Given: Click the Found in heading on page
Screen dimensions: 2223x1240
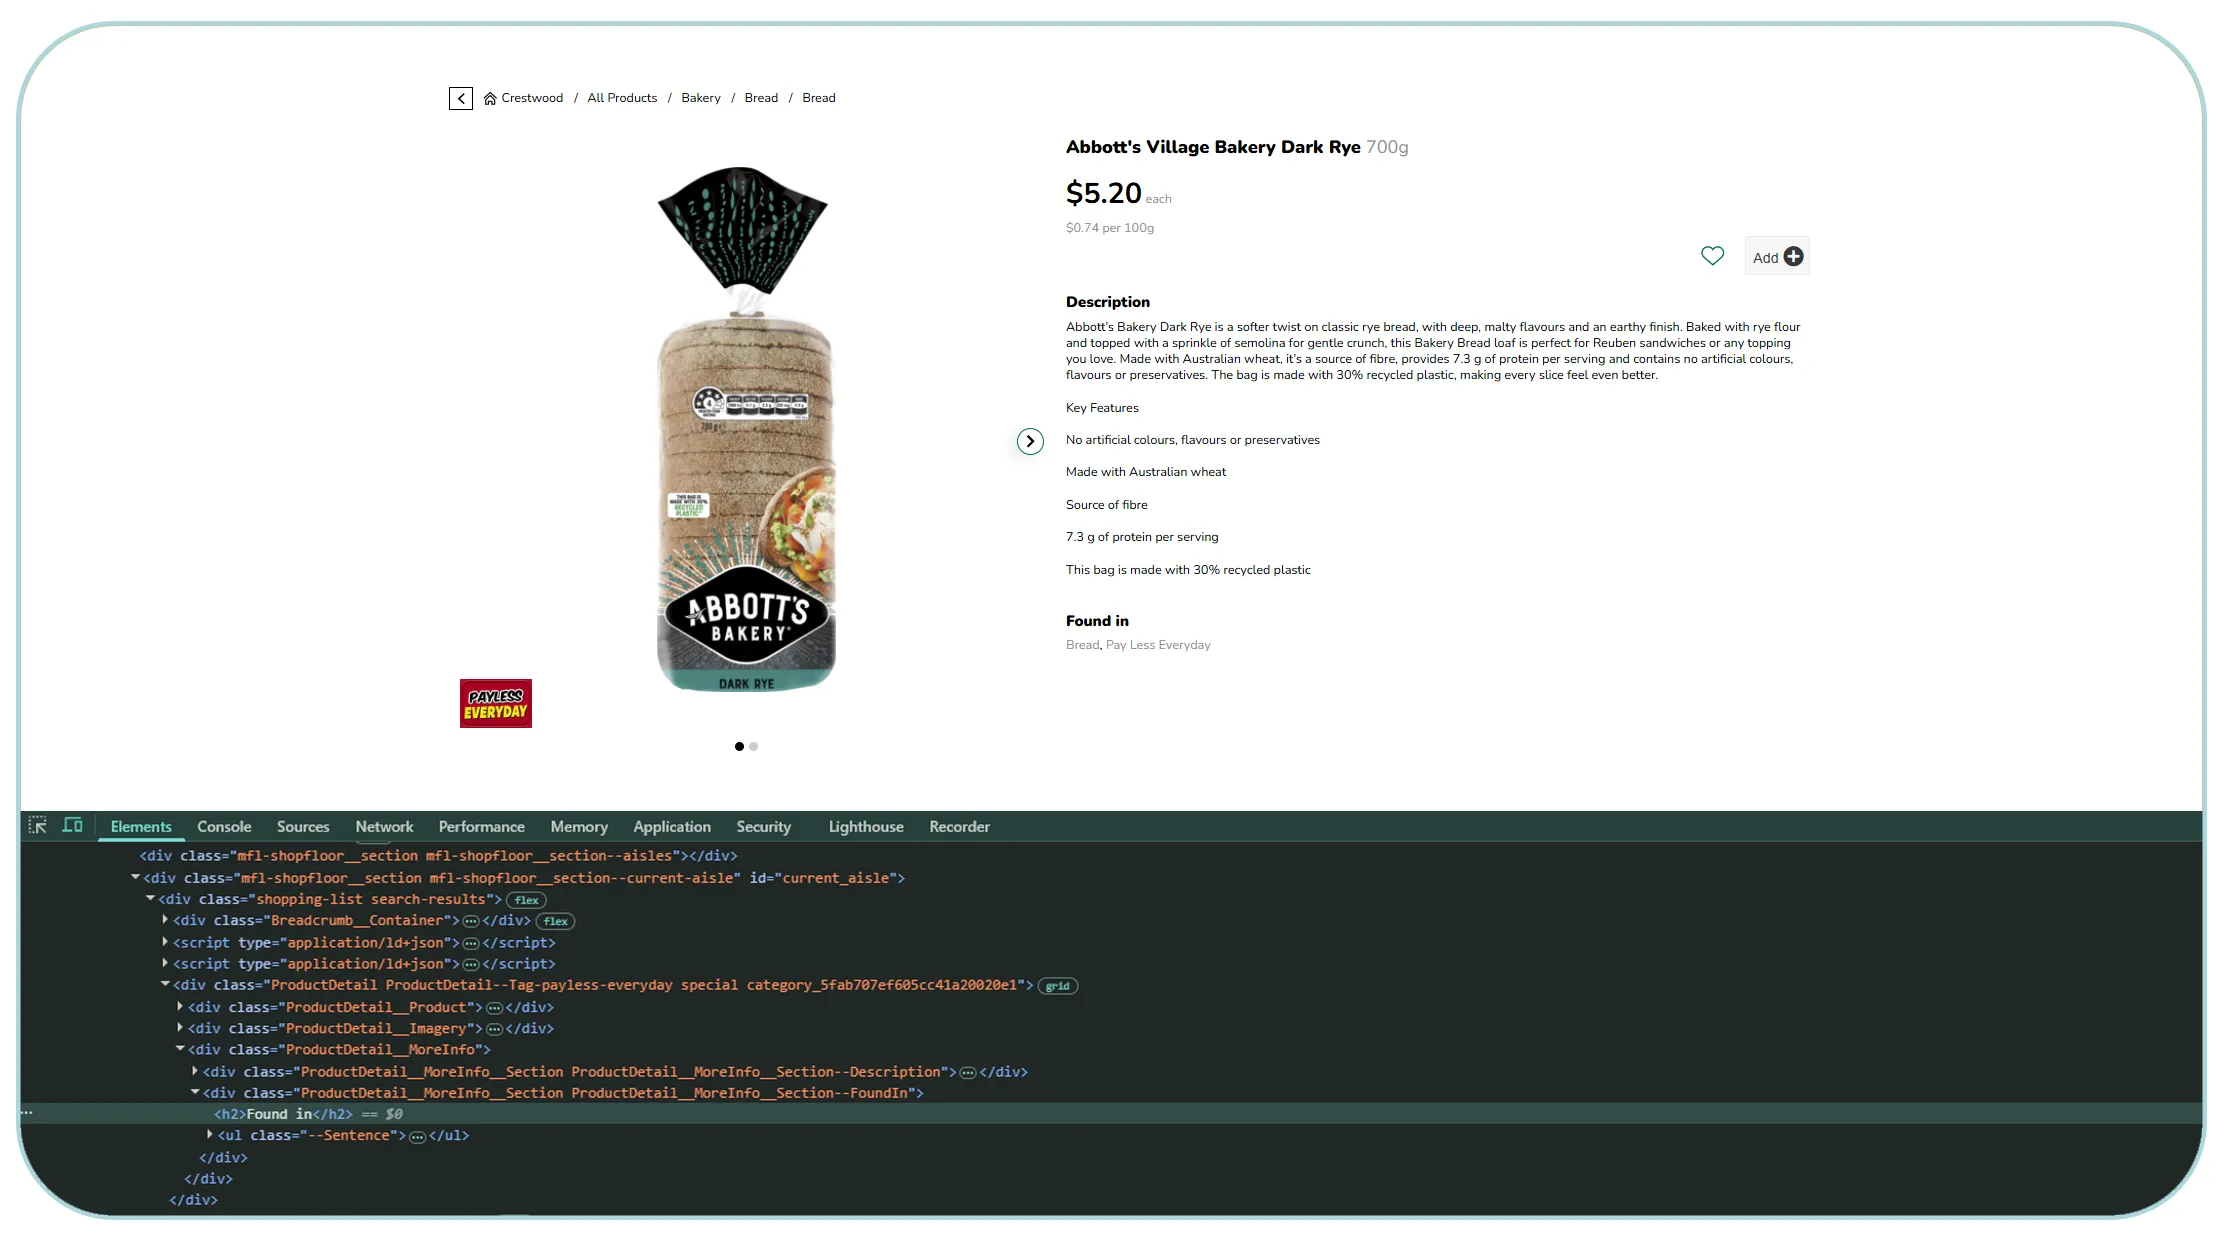Looking at the screenshot, I should click(1097, 621).
